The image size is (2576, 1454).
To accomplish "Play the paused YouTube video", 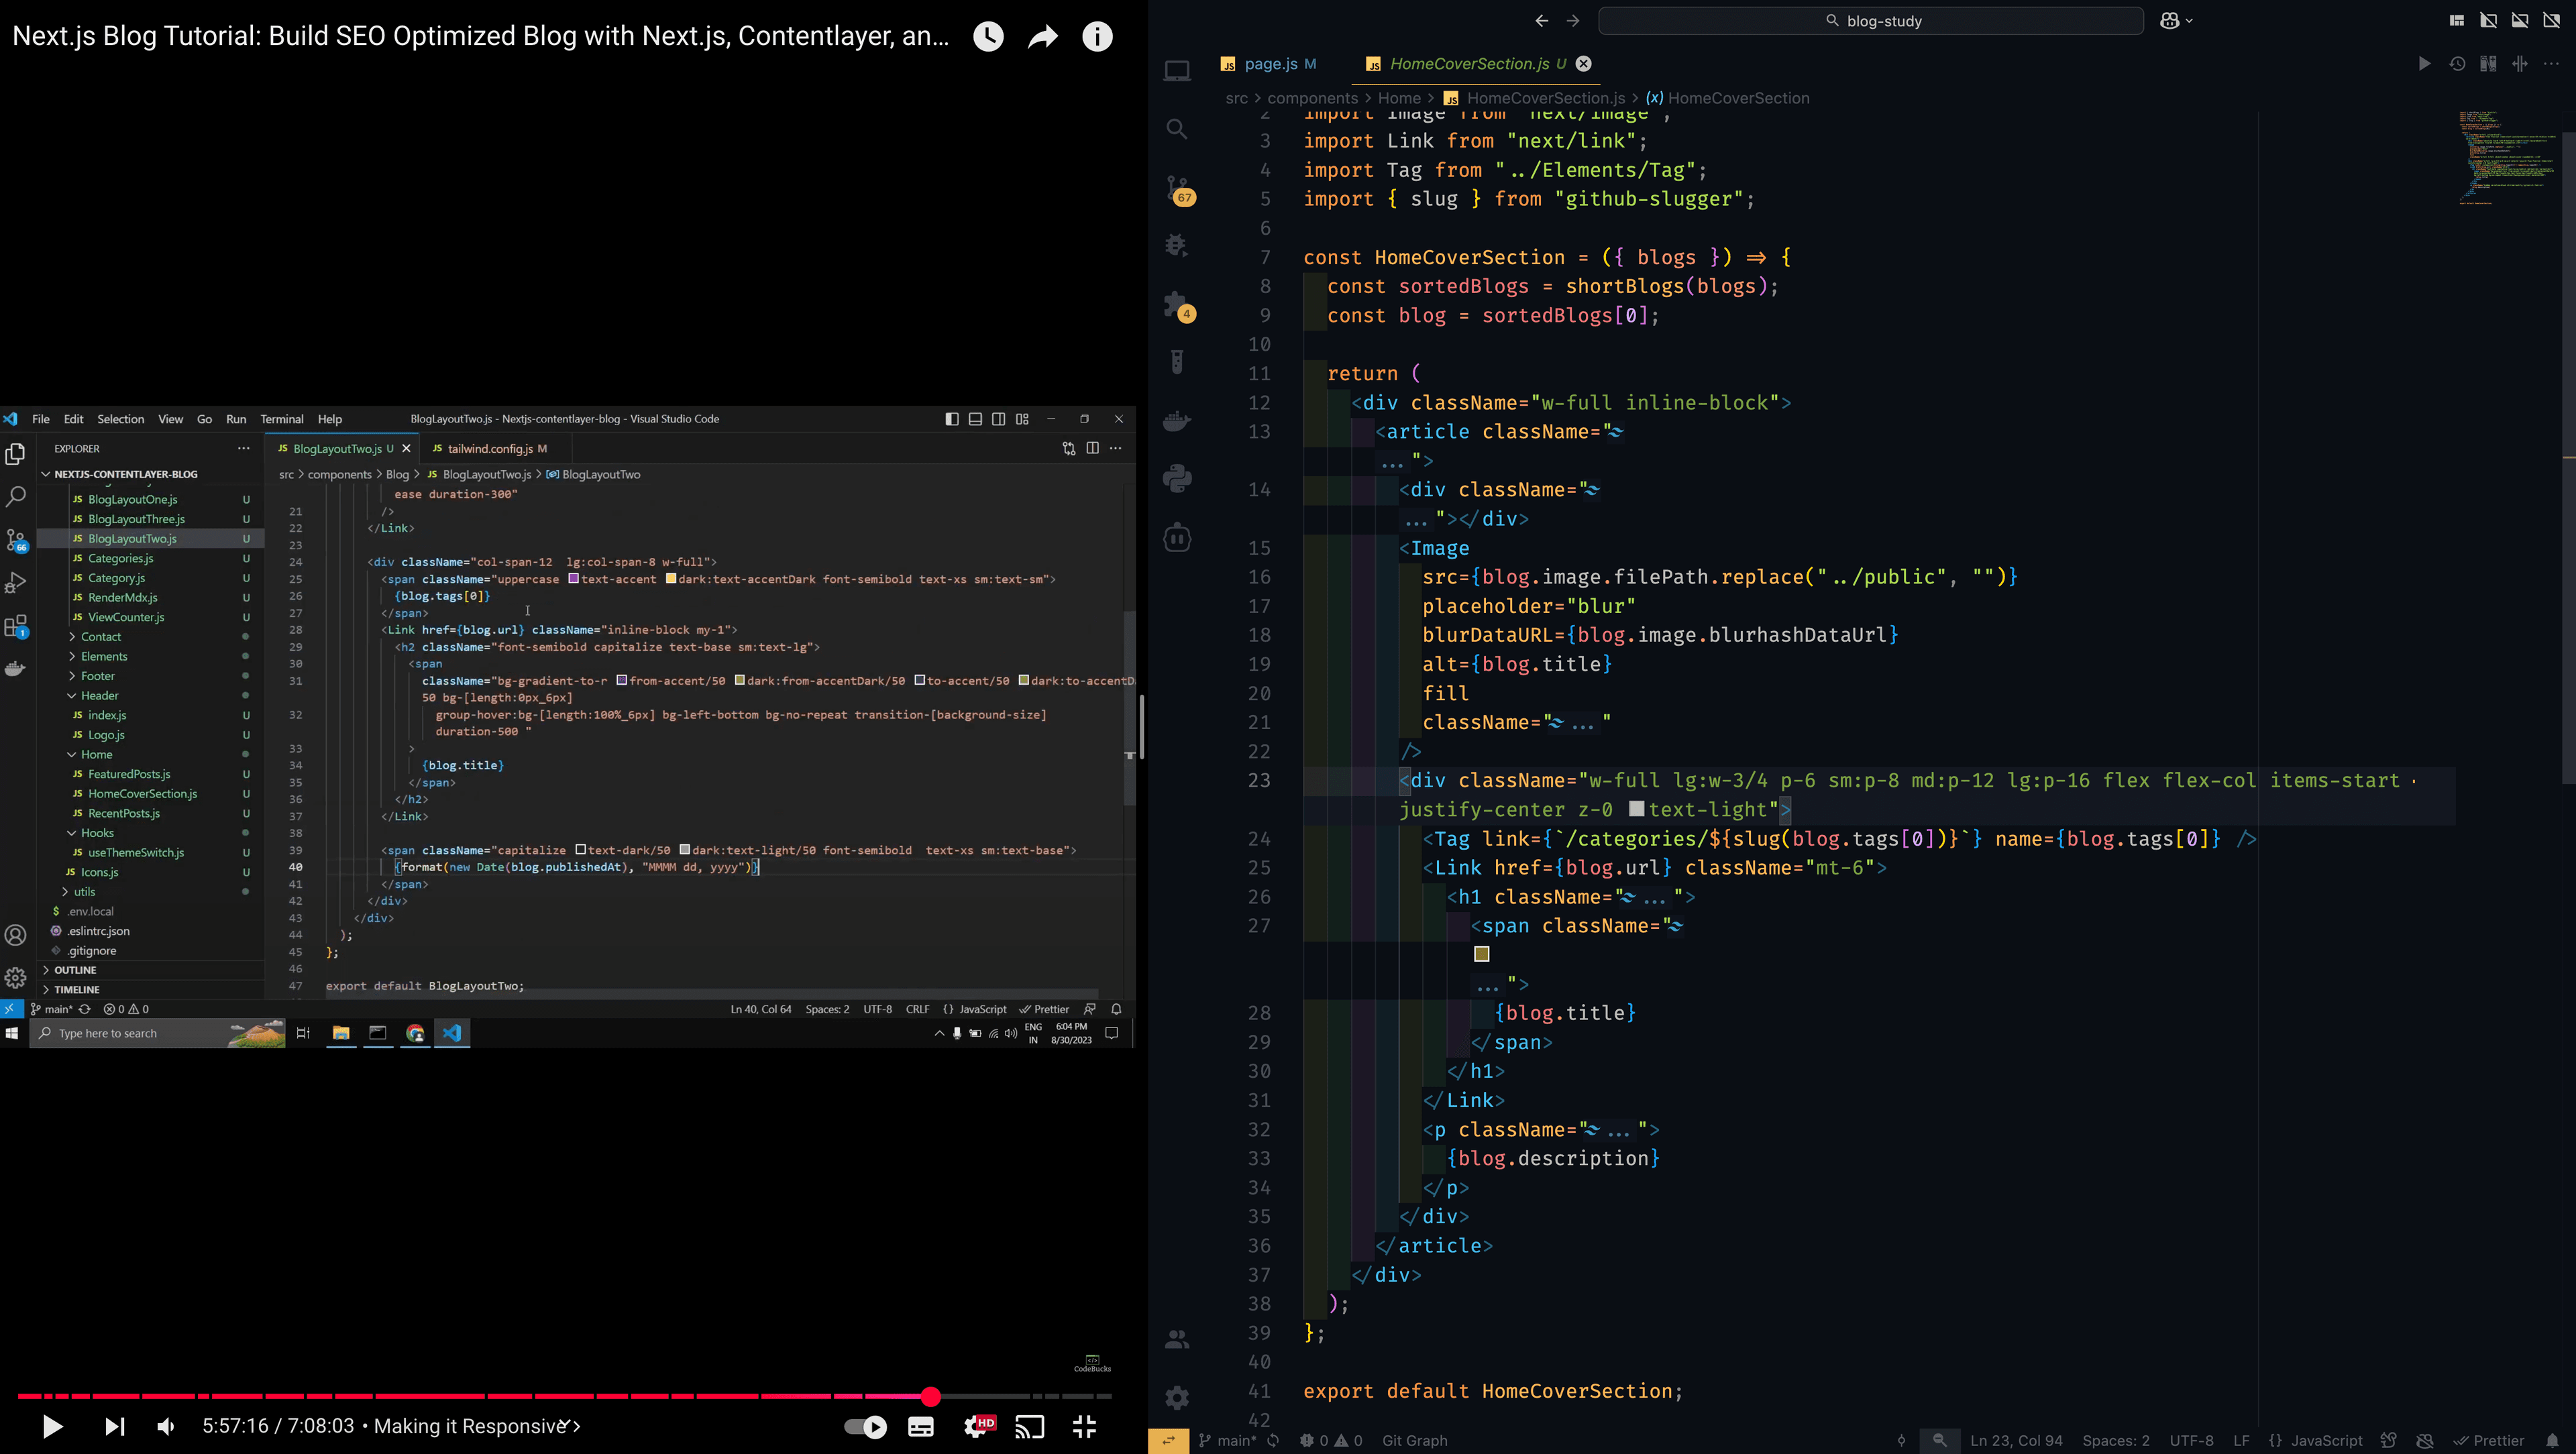I will click(52, 1427).
